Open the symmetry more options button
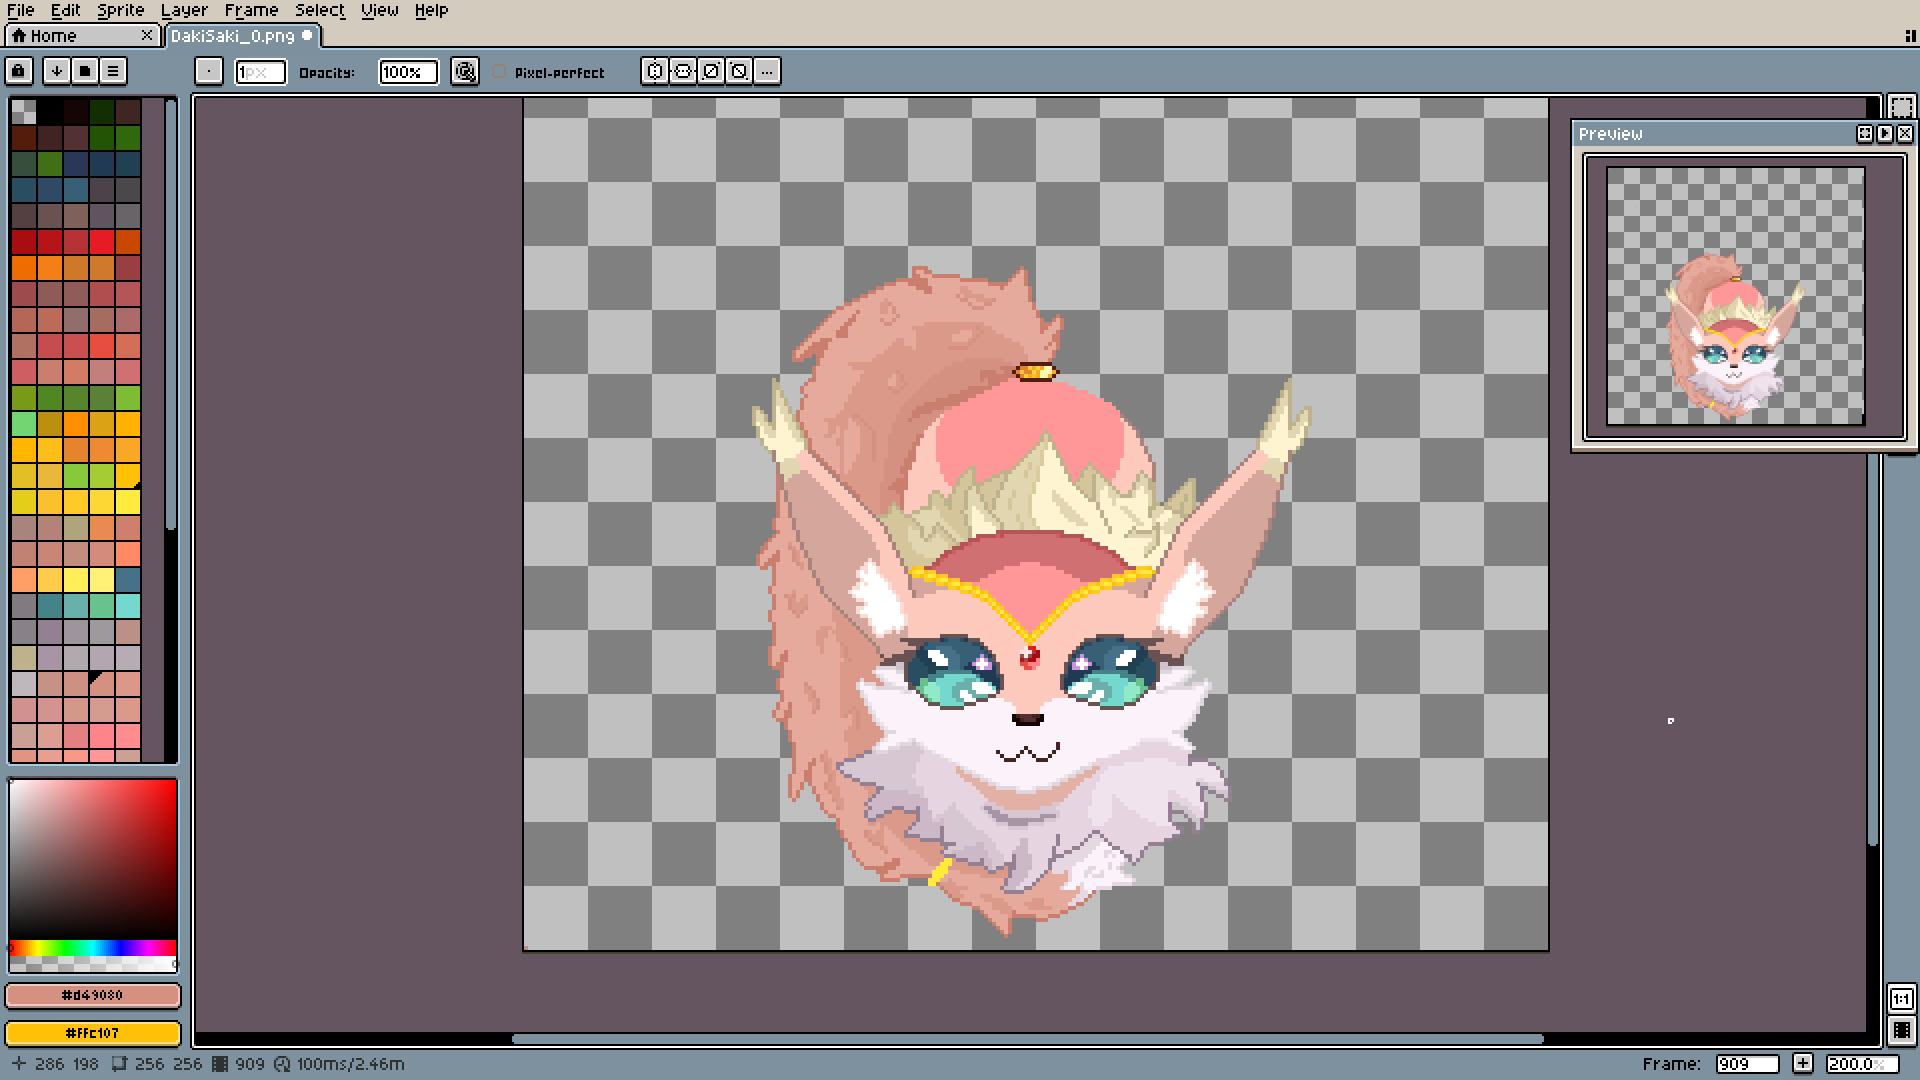The height and width of the screenshot is (1080, 1920). [x=767, y=71]
